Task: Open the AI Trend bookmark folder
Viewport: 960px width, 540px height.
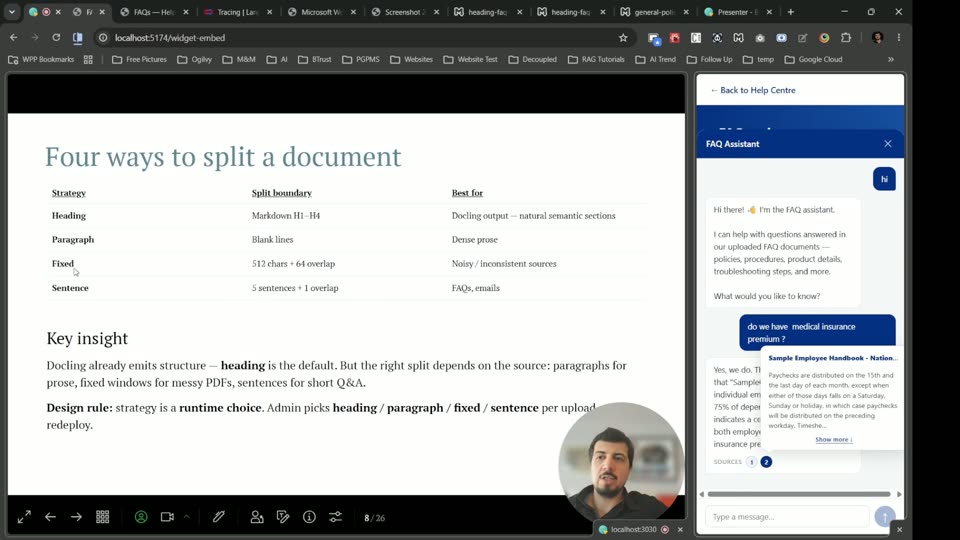Action: point(655,59)
